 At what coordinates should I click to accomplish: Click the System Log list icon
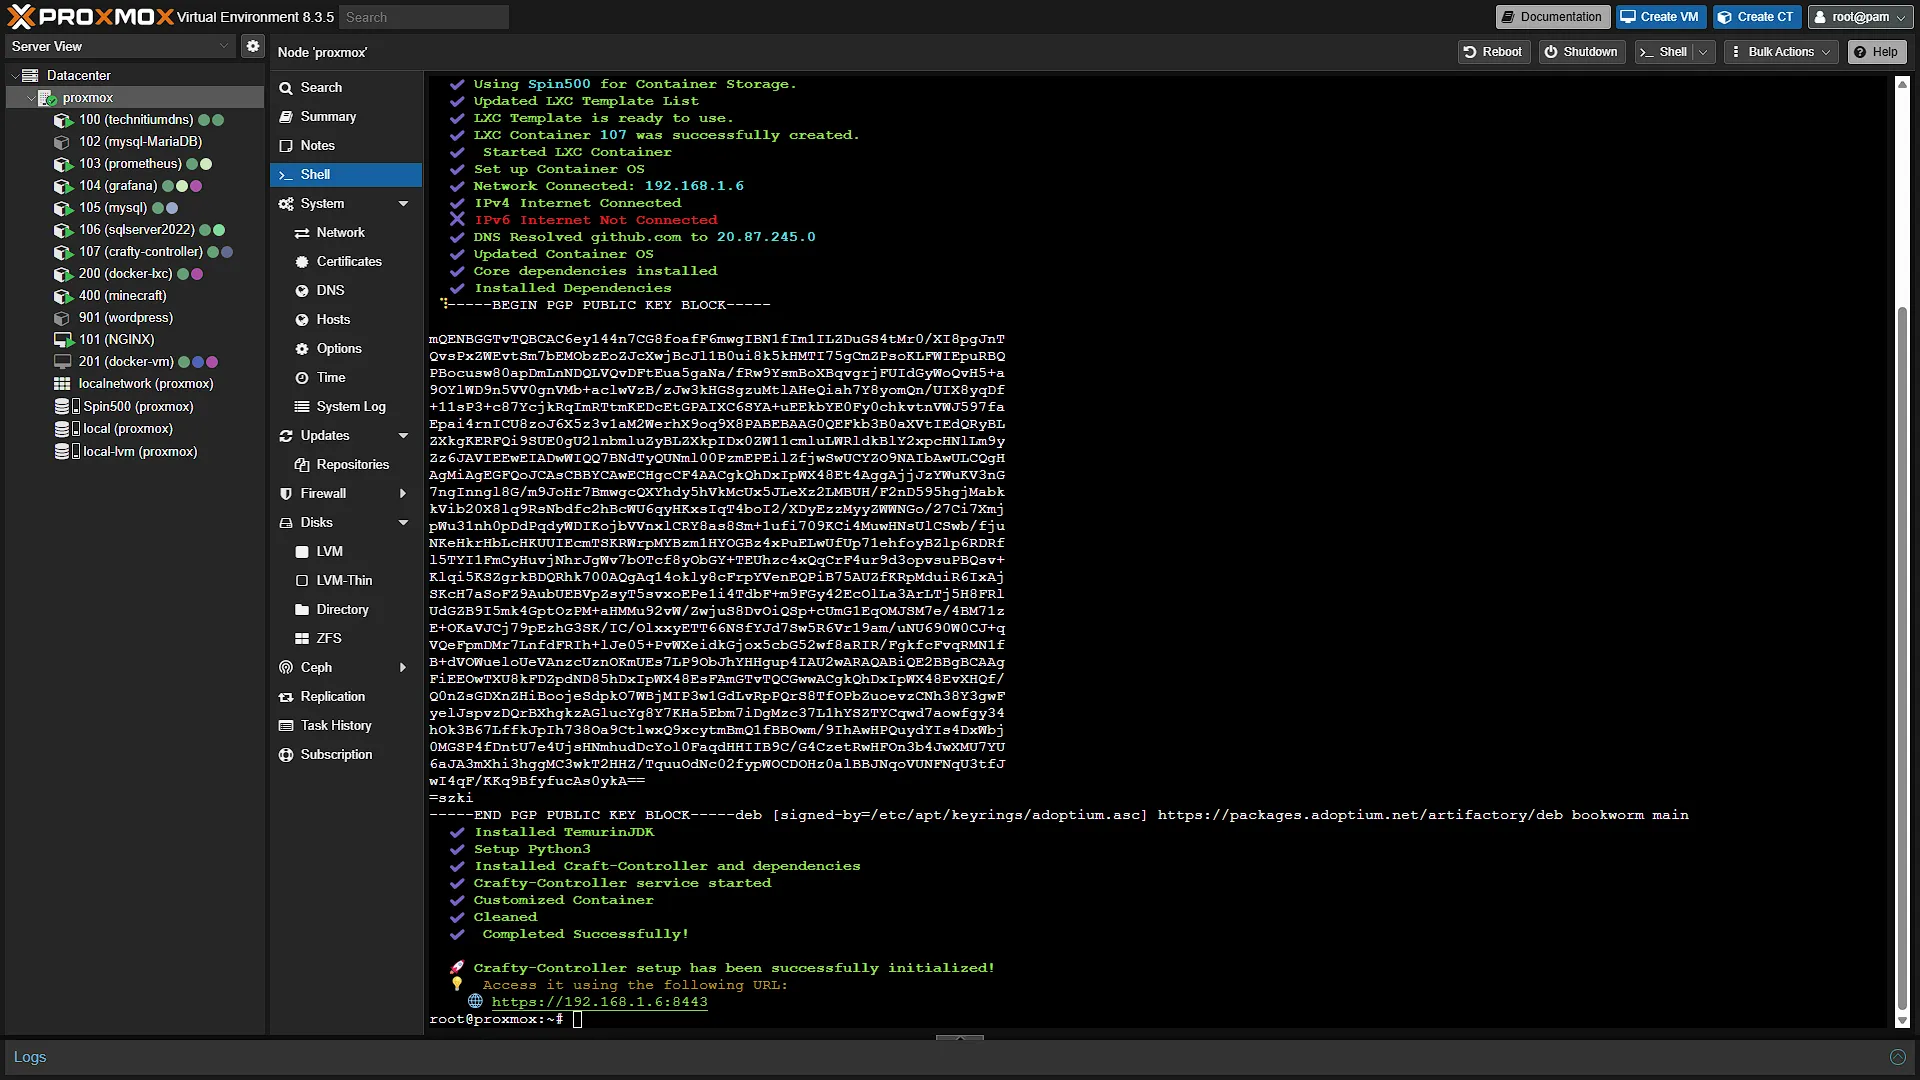[x=302, y=407]
